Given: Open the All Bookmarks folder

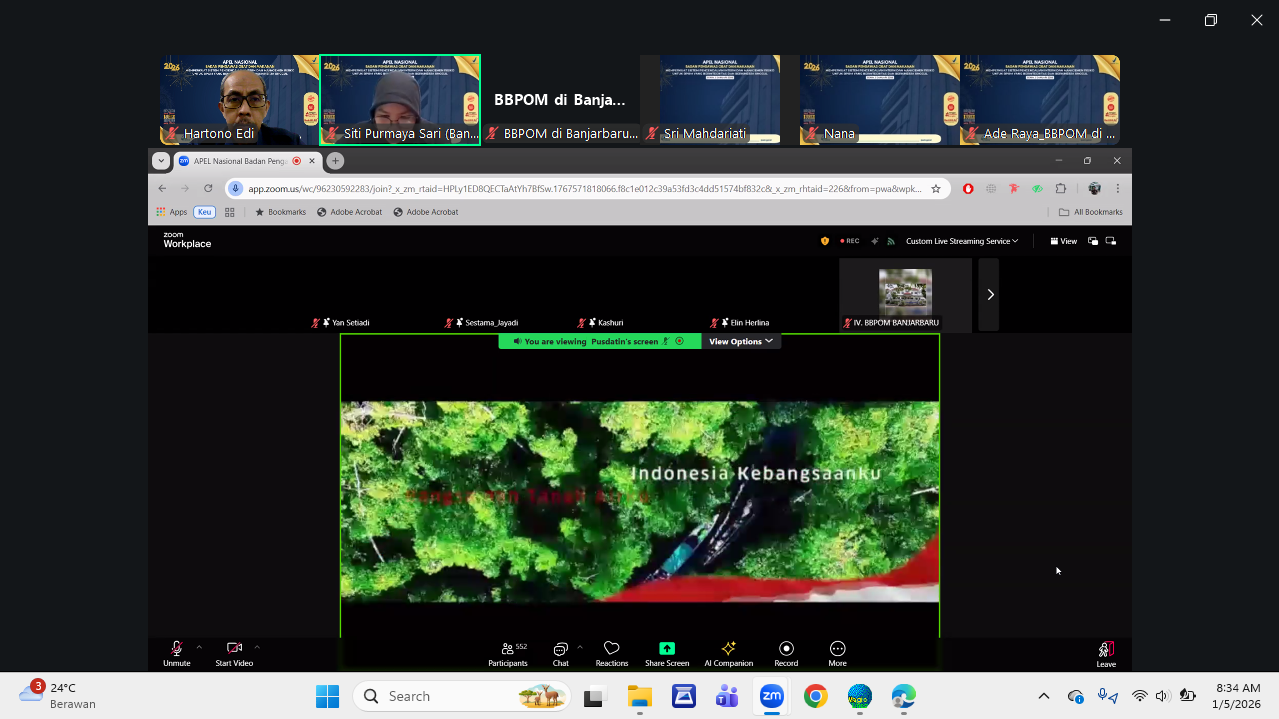Looking at the screenshot, I should coord(1091,212).
